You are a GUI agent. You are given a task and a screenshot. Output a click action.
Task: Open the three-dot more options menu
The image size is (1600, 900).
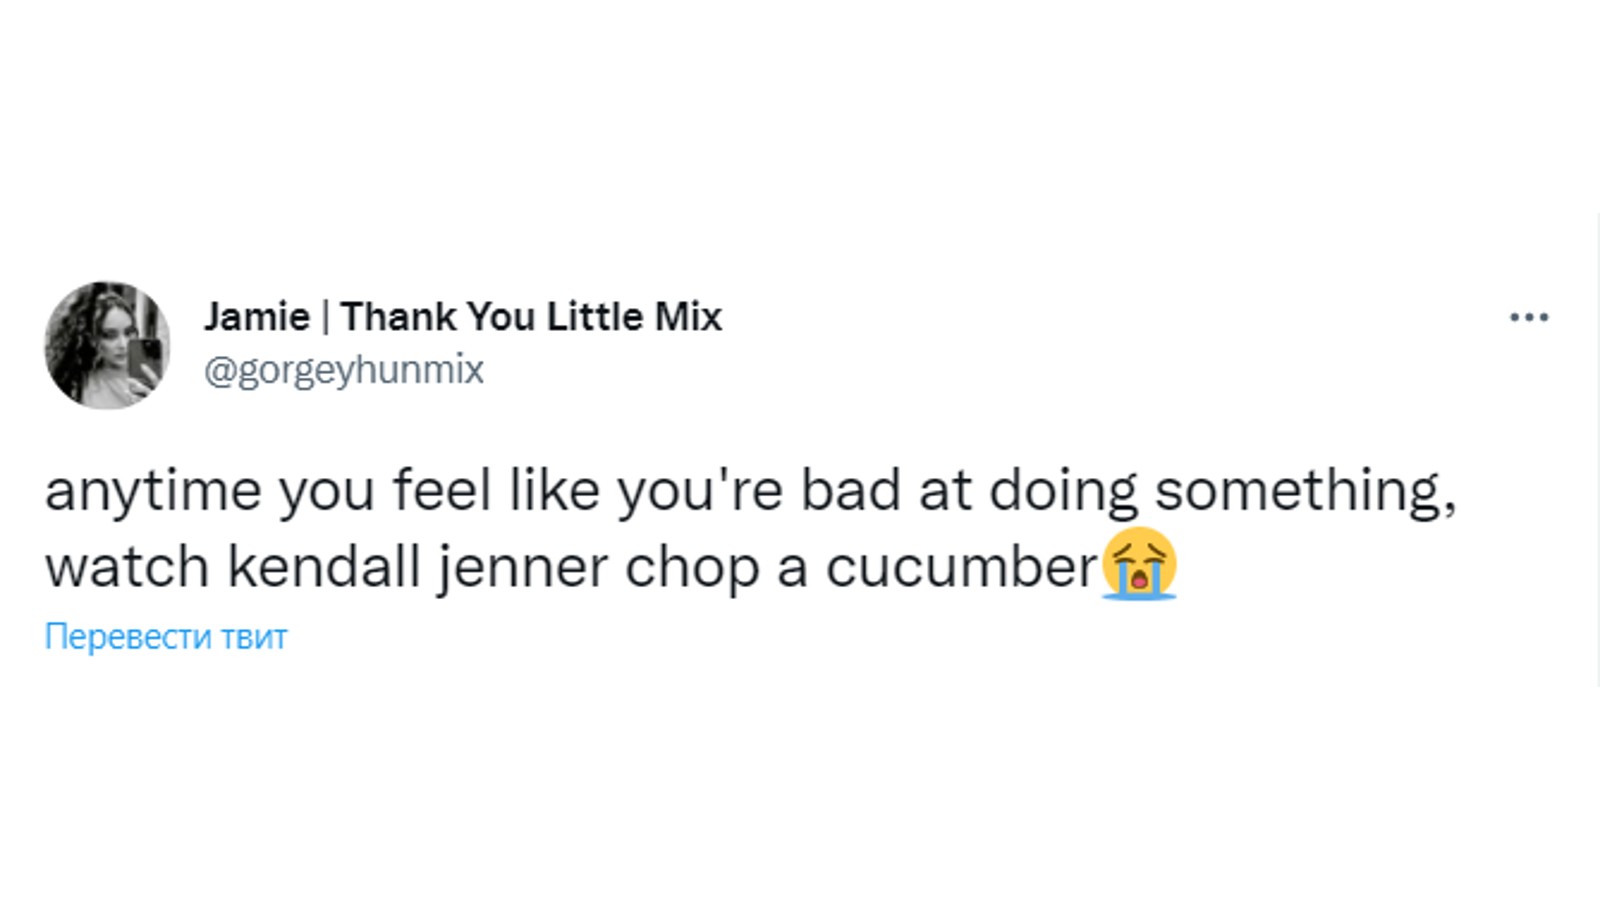click(x=1528, y=318)
